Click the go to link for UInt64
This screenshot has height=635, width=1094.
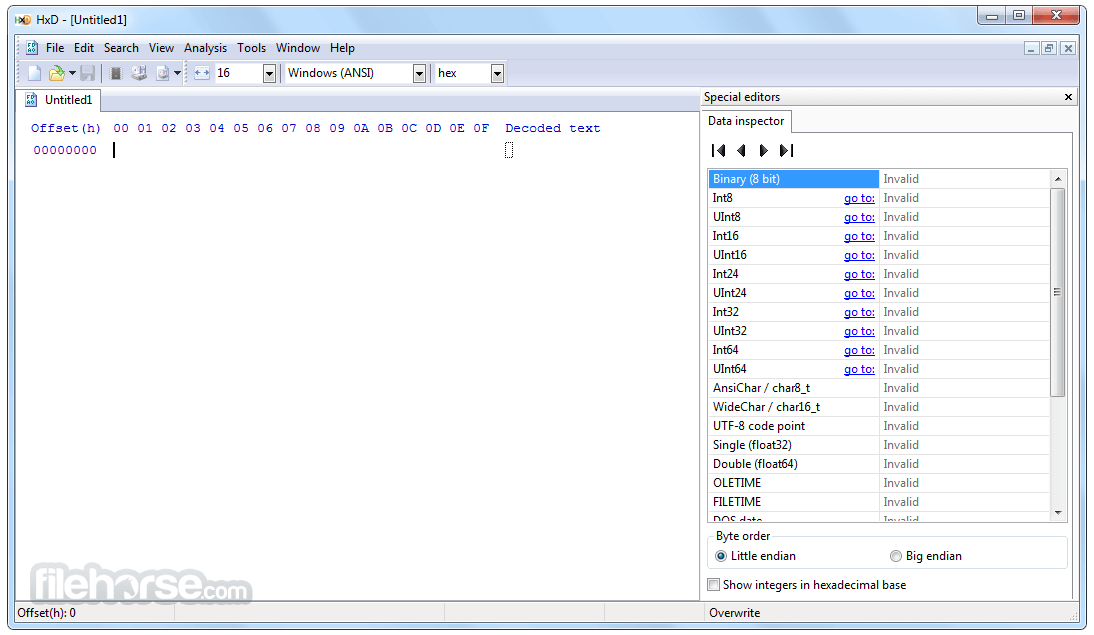(x=859, y=369)
